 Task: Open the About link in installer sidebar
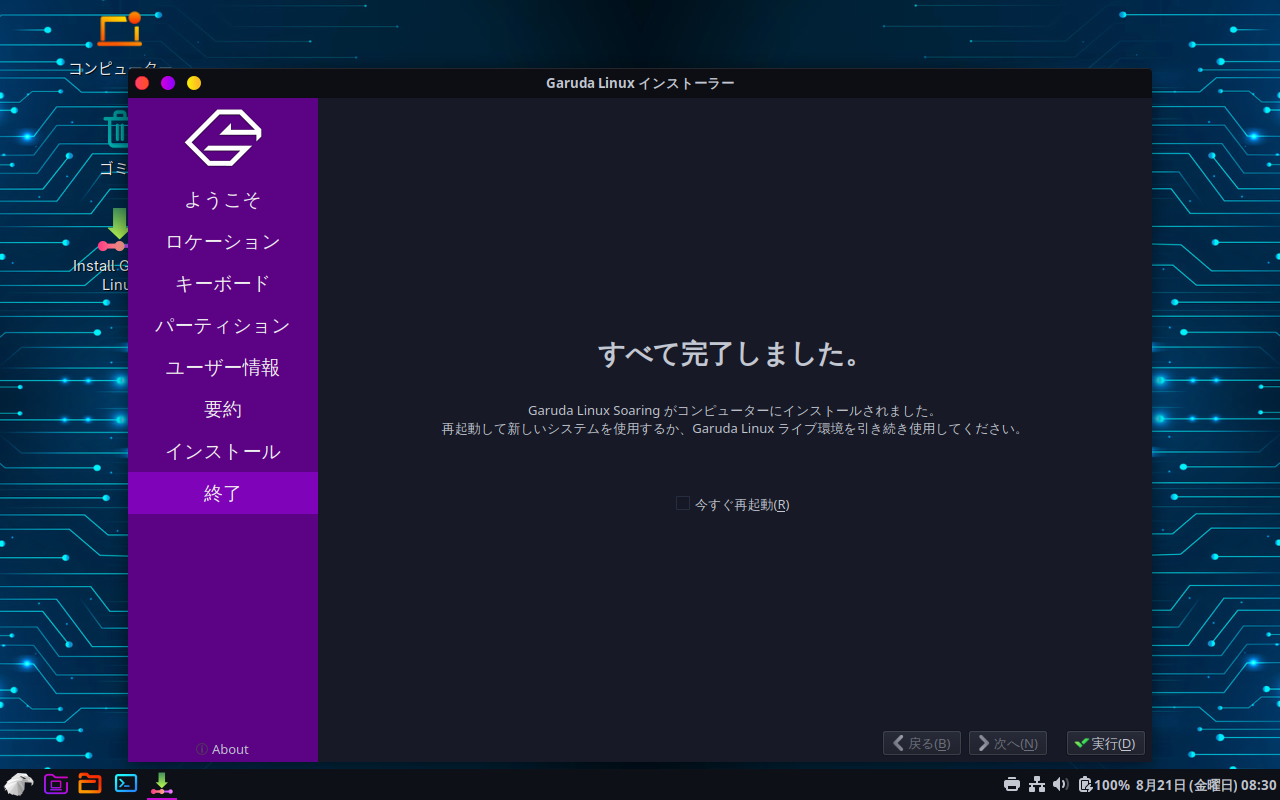pyautogui.click(x=223, y=749)
